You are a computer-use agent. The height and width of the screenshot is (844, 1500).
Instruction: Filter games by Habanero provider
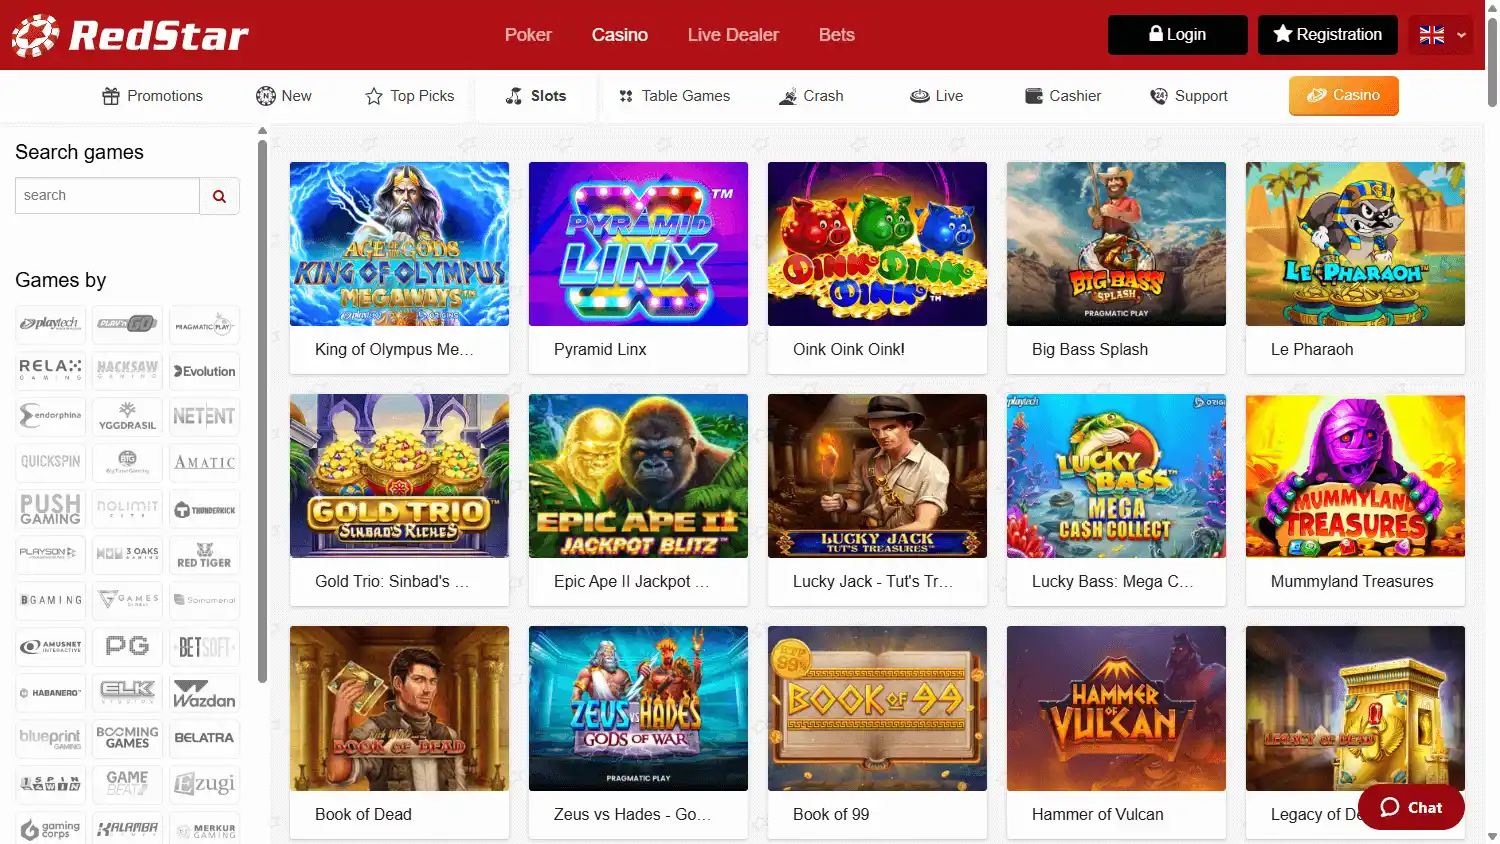[x=51, y=692]
